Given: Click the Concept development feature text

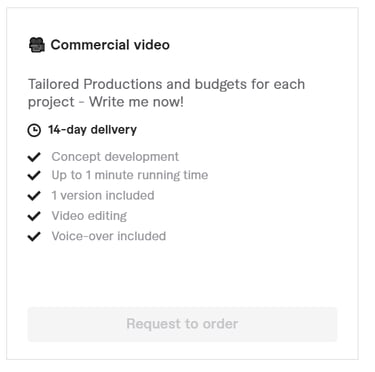Looking at the screenshot, I should pos(115,157).
